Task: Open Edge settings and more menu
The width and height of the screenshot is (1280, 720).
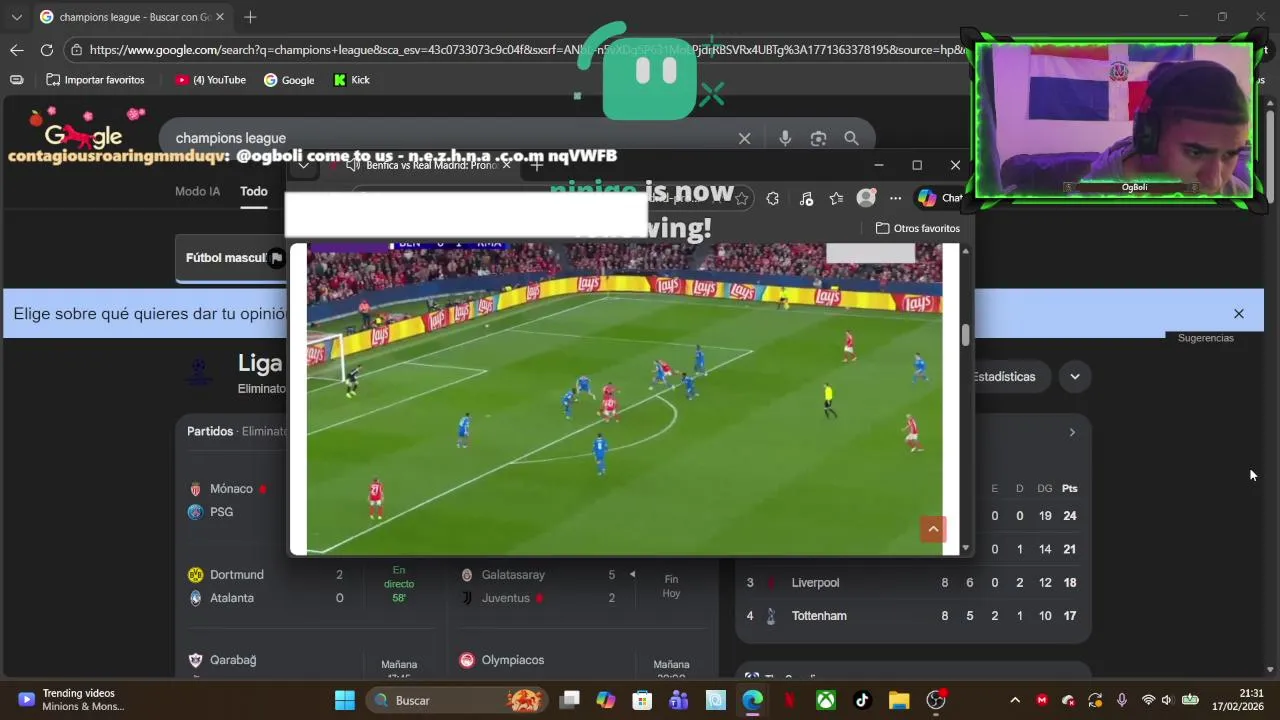Action: click(x=895, y=198)
